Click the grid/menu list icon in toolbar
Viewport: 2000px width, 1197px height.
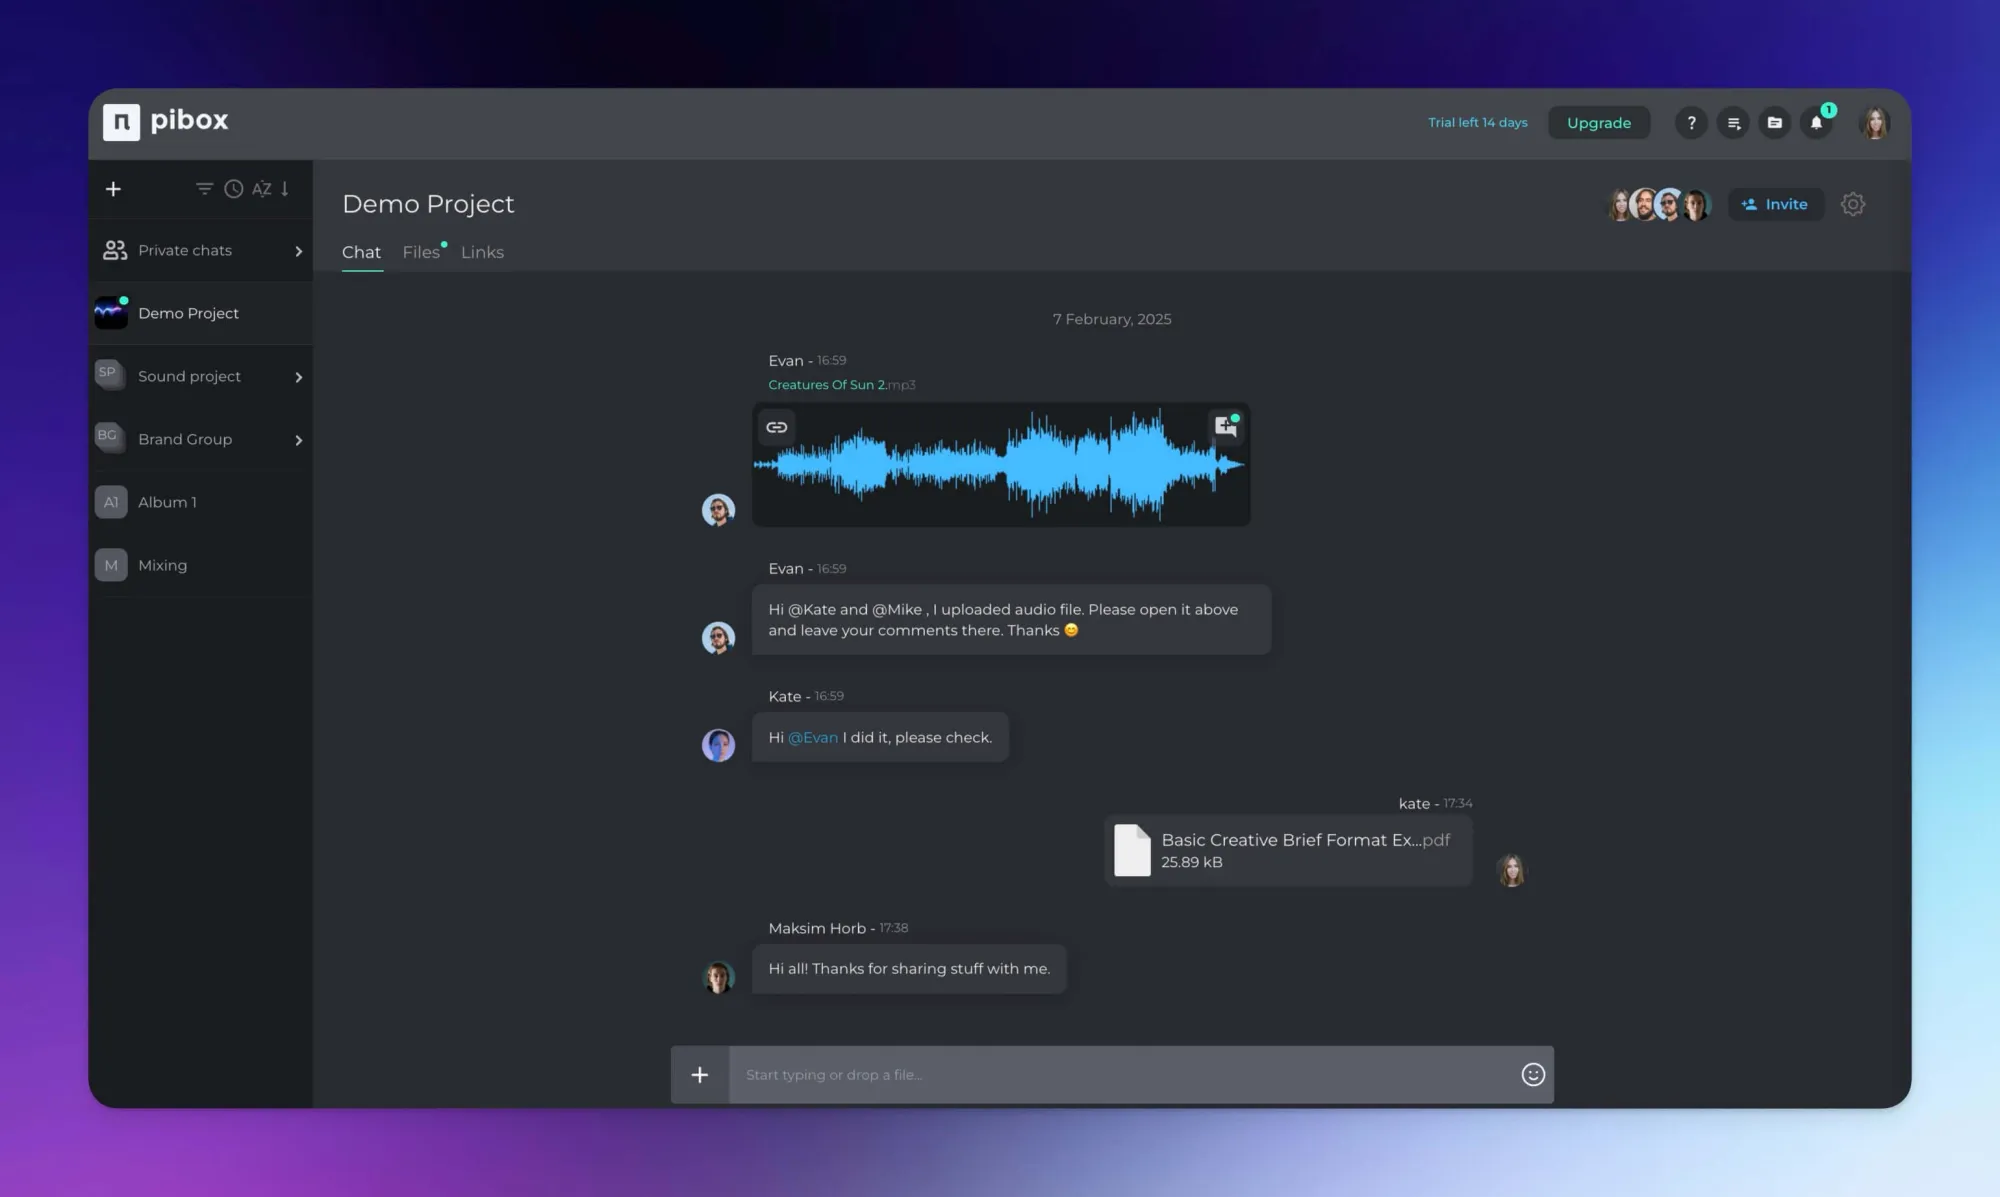1734,123
